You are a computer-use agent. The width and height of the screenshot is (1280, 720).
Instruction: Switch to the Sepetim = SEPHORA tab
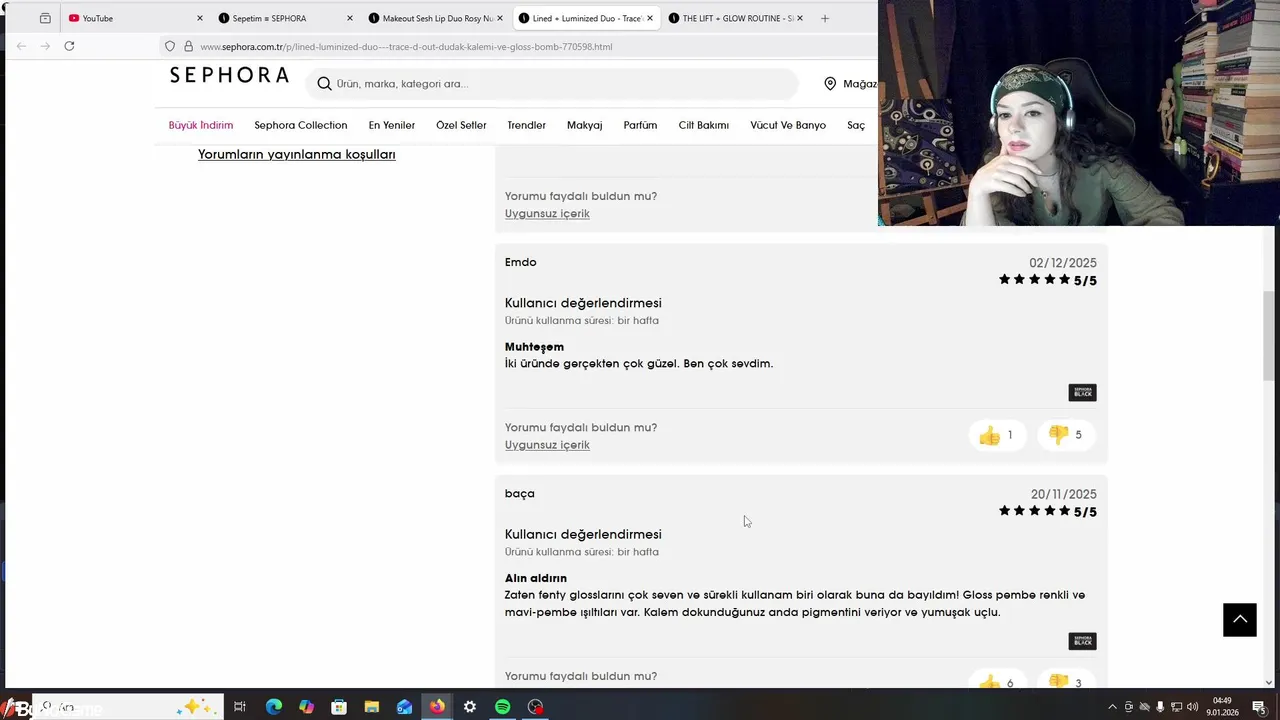coord(285,18)
